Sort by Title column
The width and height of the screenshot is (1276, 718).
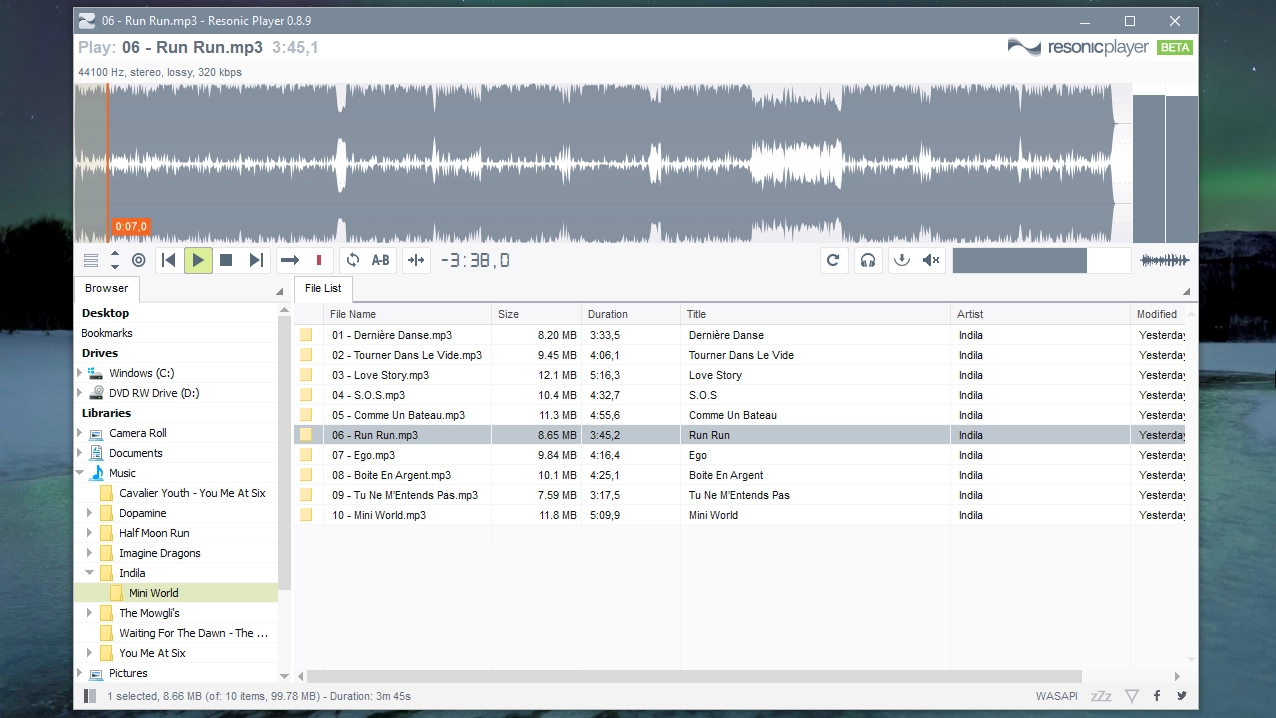click(x=815, y=314)
